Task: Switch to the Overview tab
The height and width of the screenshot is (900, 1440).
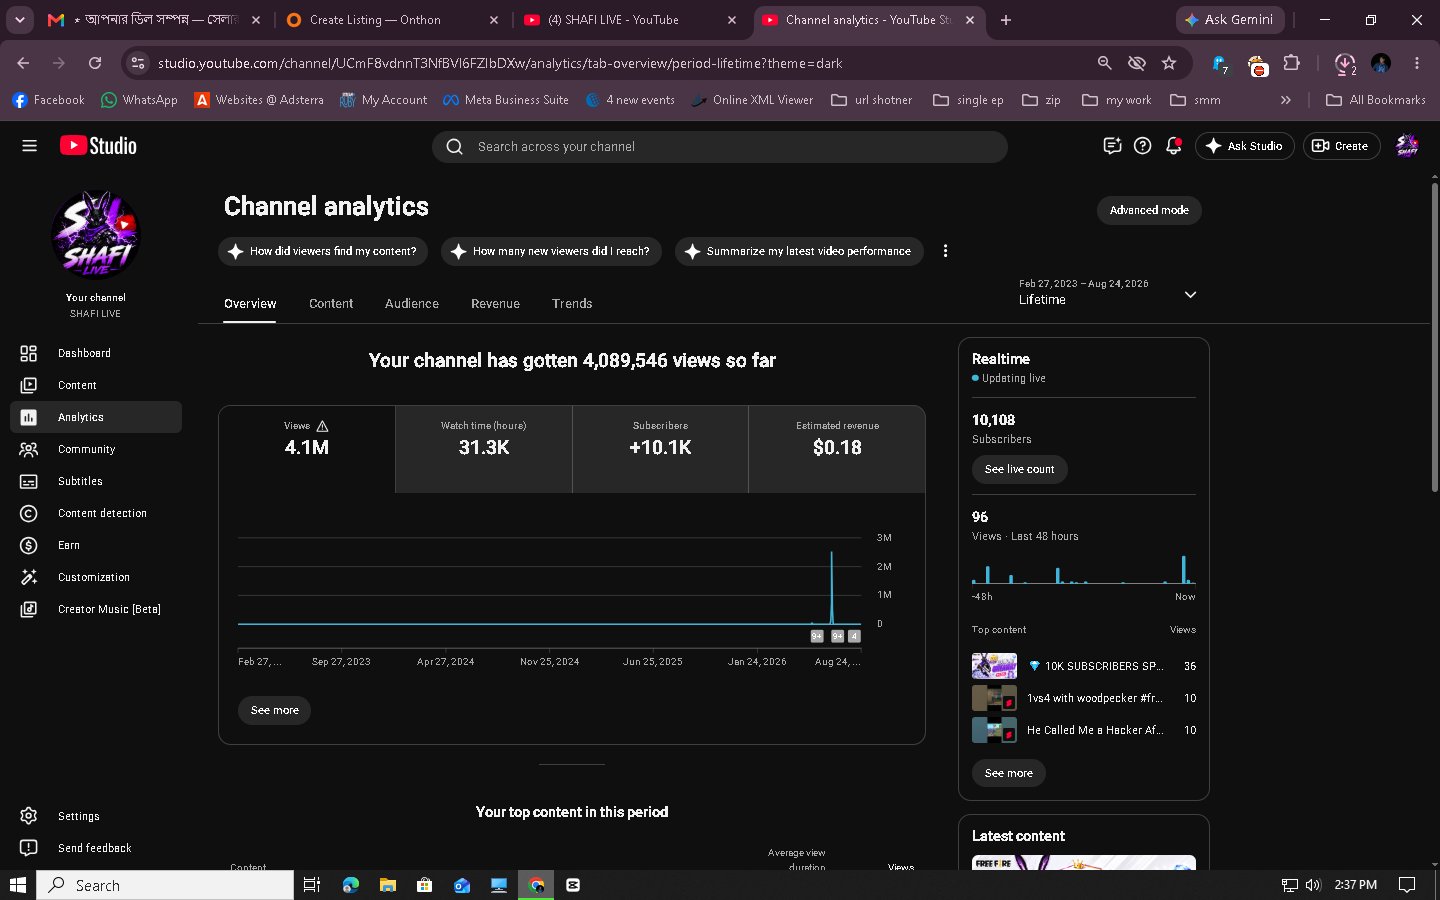Action: [250, 304]
